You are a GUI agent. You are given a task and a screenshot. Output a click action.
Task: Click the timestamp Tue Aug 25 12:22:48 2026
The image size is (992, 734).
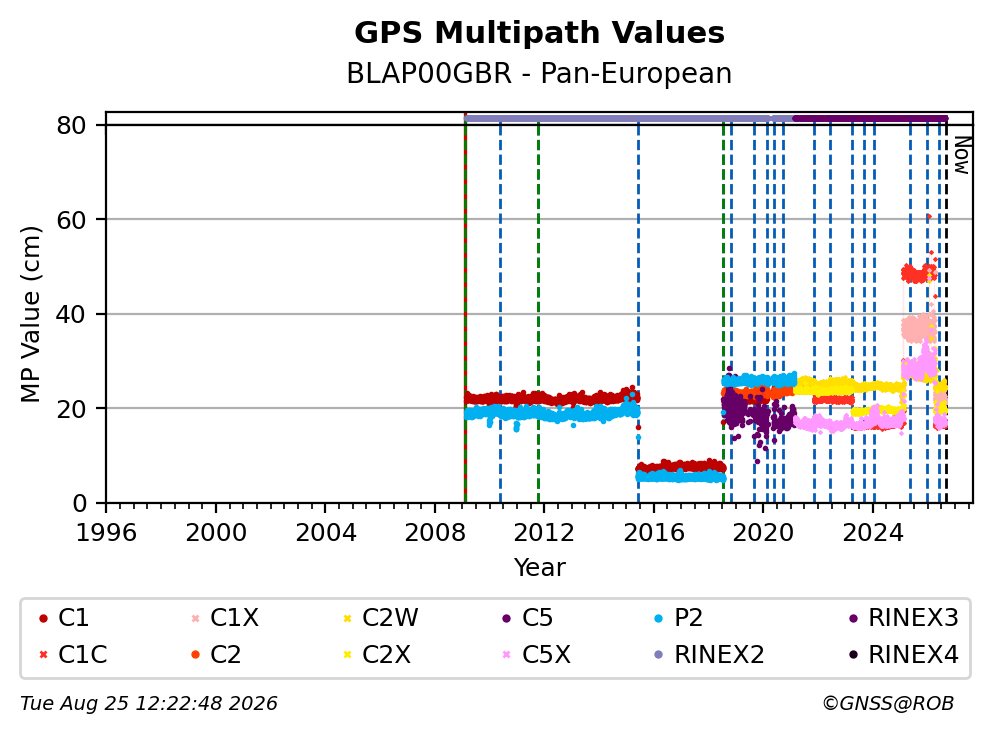point(149,703)
